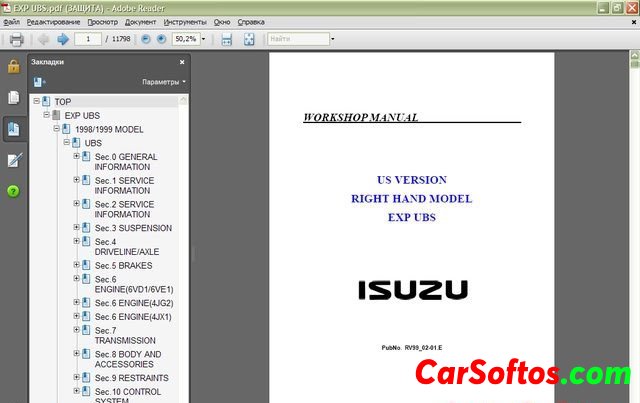Open the Файл menu
Screen dimensions: 640x403
11,21
